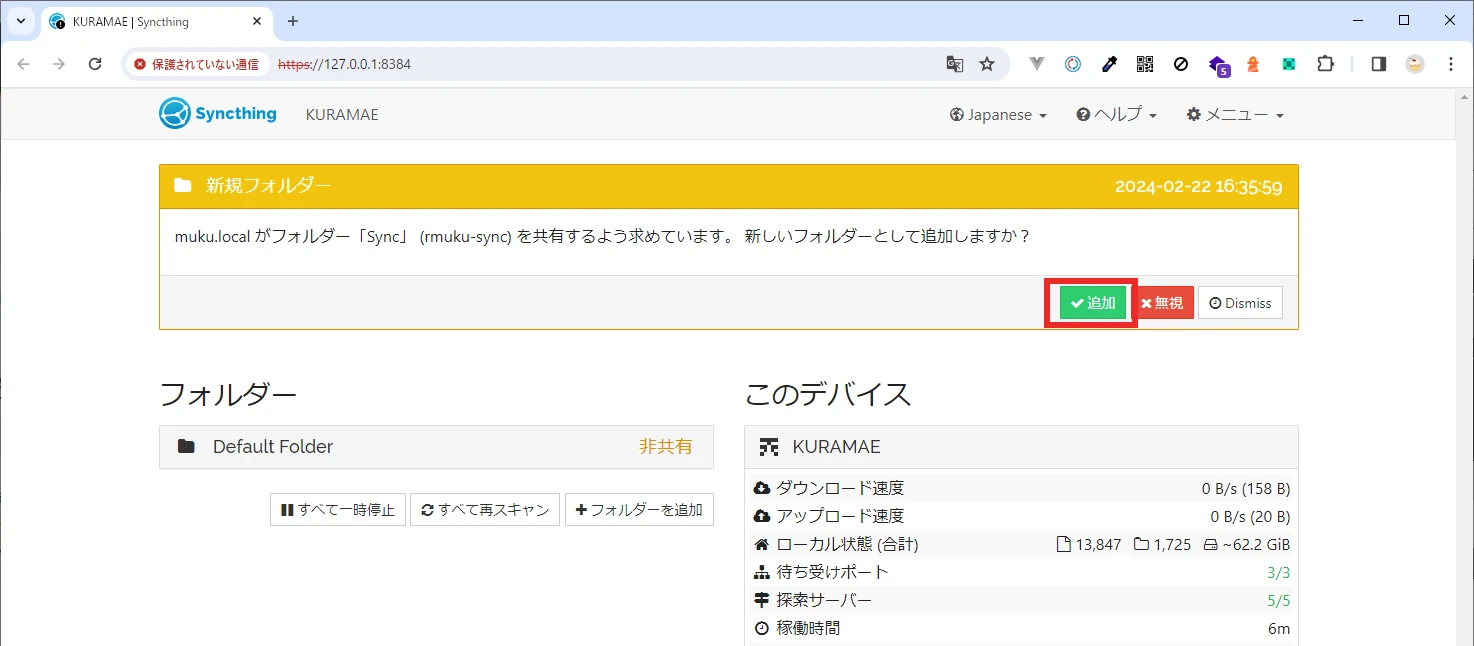Image resolution: width=1474 pixels, height=646 pixels.
Task: Click the 2024-02-22 16:35:59 timestamp
Action: click(x=1198, y=186)
